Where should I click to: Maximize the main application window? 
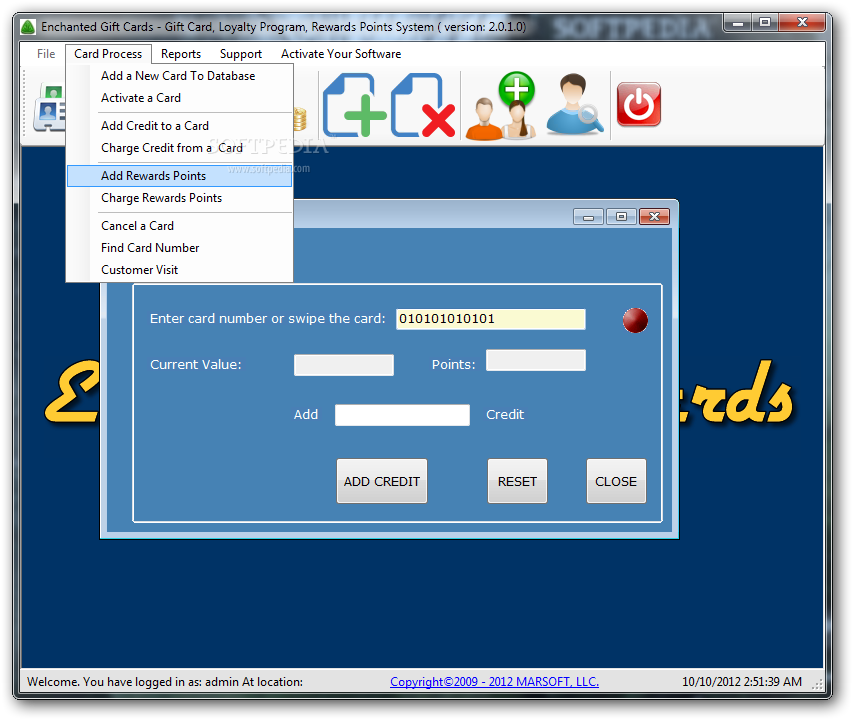point(765,23)
